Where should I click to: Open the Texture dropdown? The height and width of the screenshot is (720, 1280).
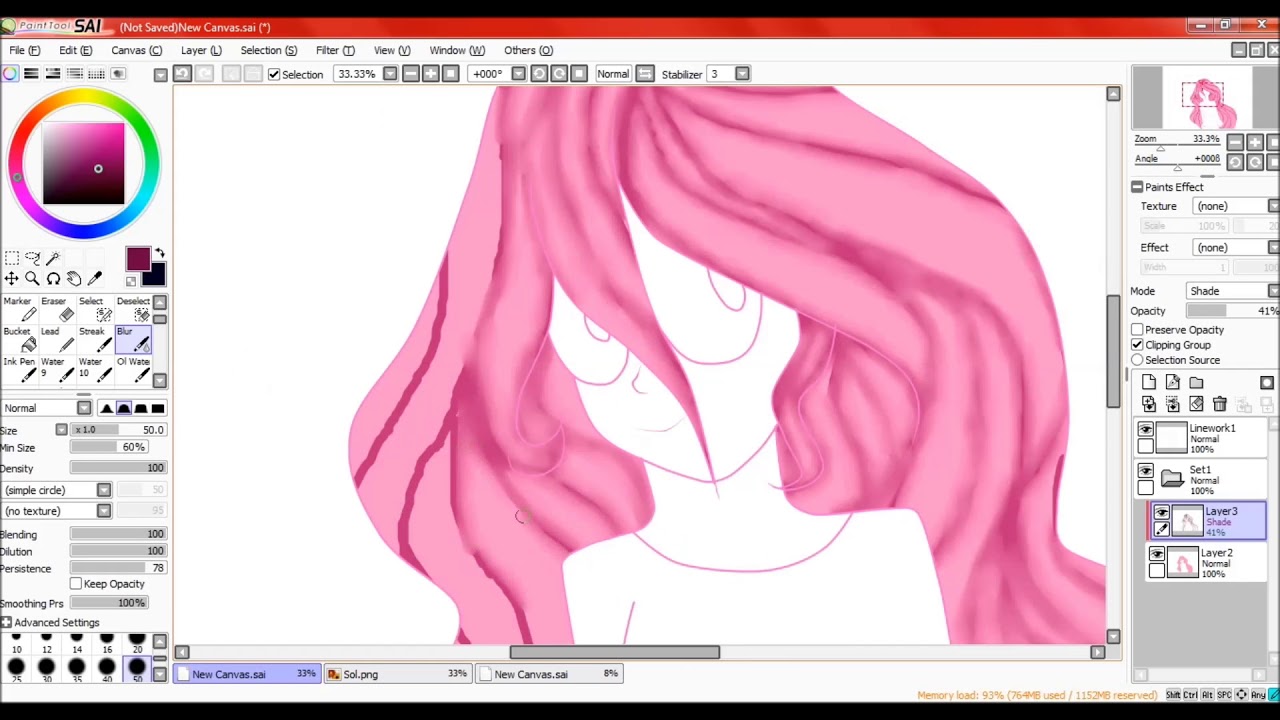pos(1236,206)
